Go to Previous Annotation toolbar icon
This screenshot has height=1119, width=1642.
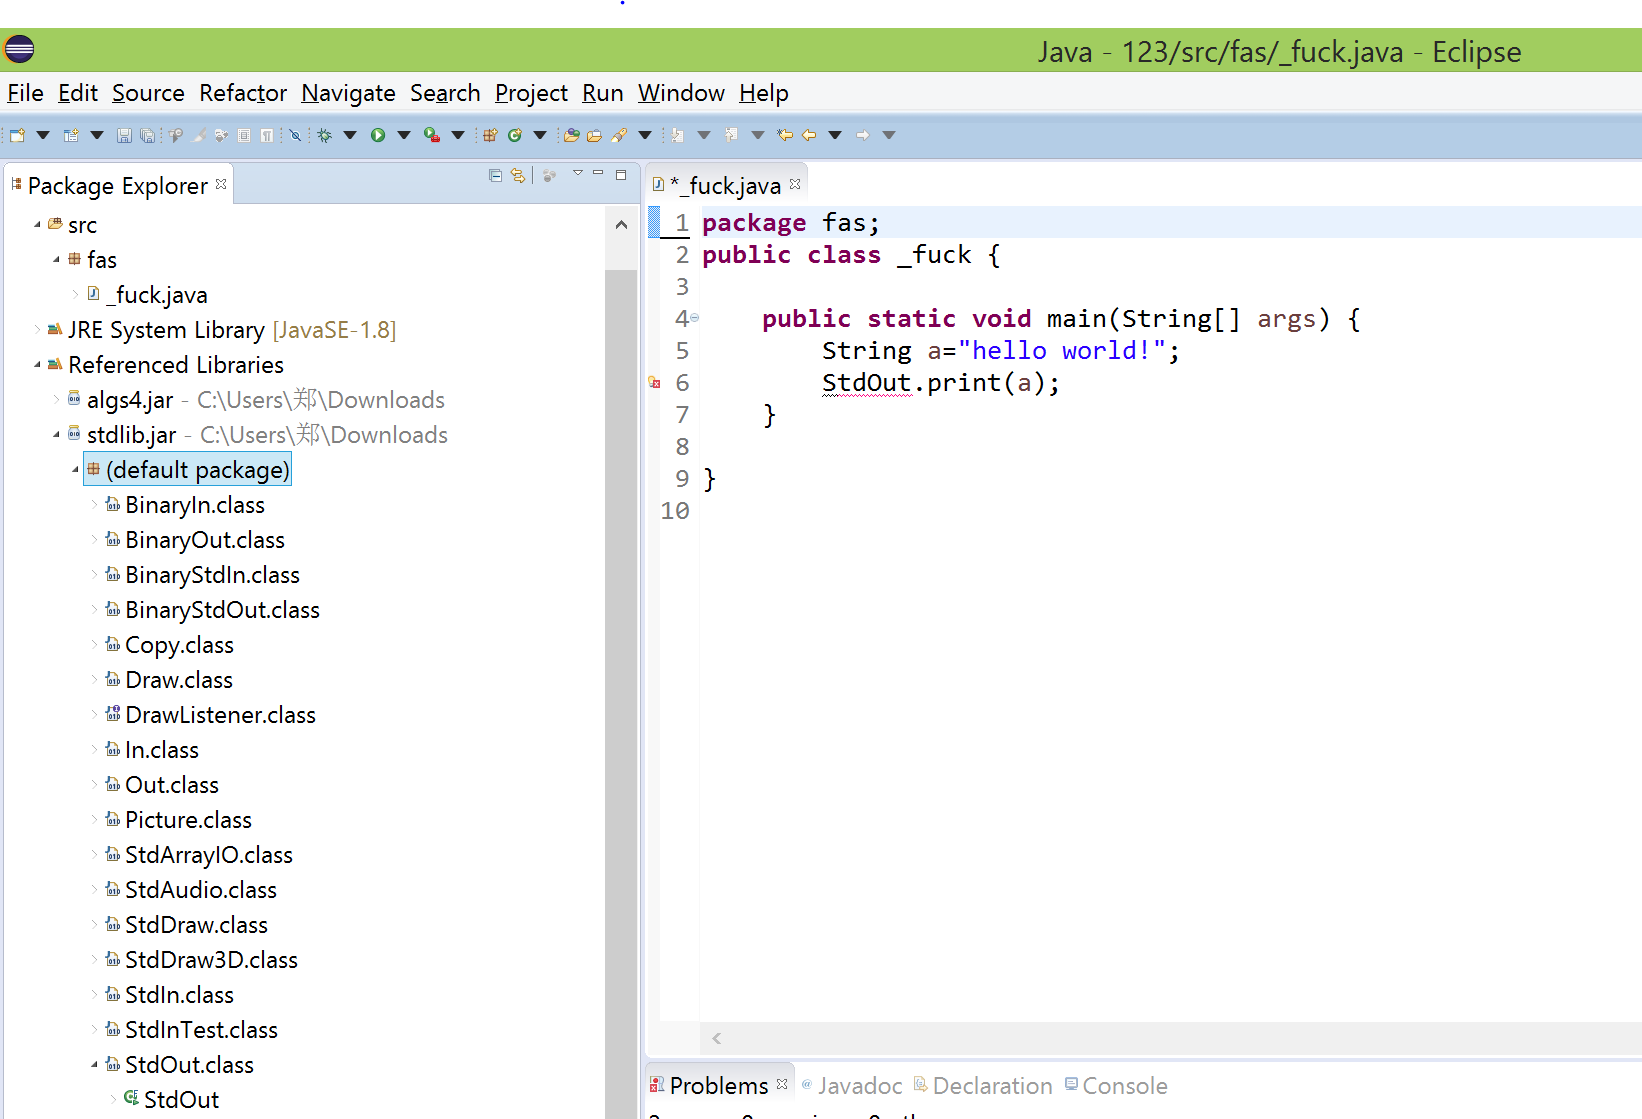(731, 135)
